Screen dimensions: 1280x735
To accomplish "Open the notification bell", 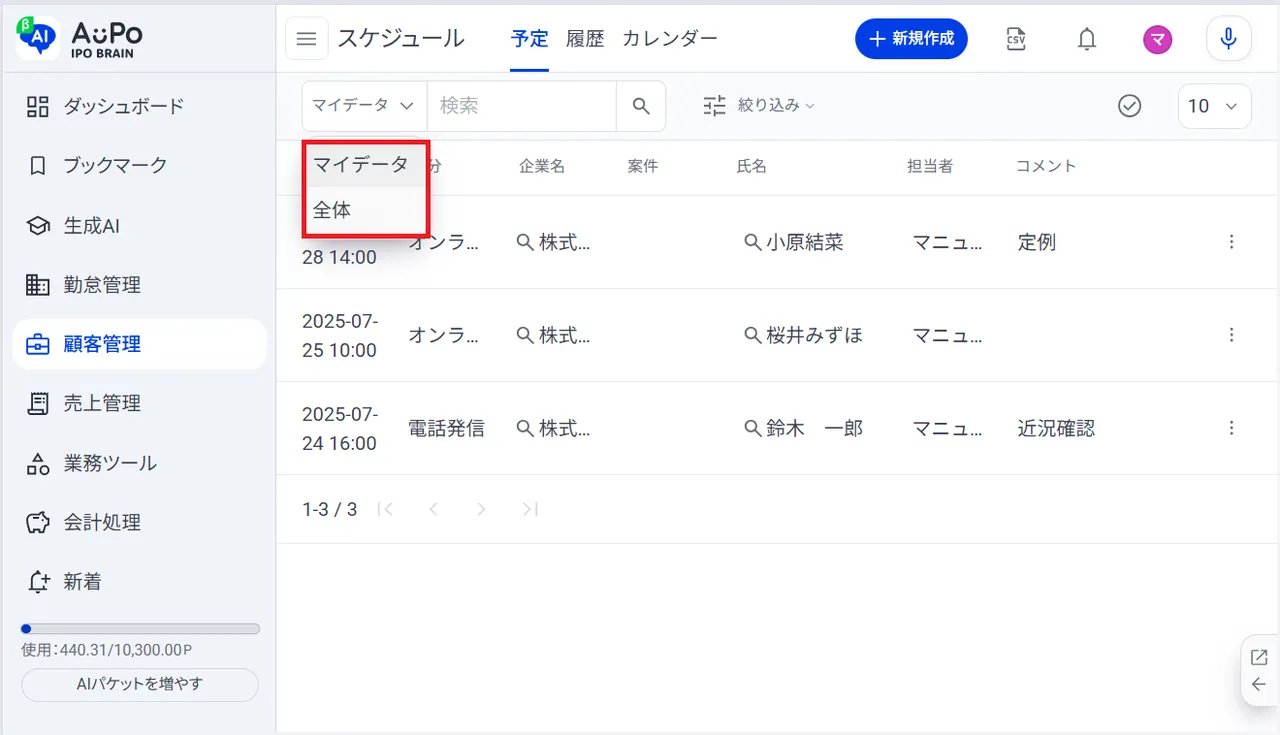I will click(1087, 39).
